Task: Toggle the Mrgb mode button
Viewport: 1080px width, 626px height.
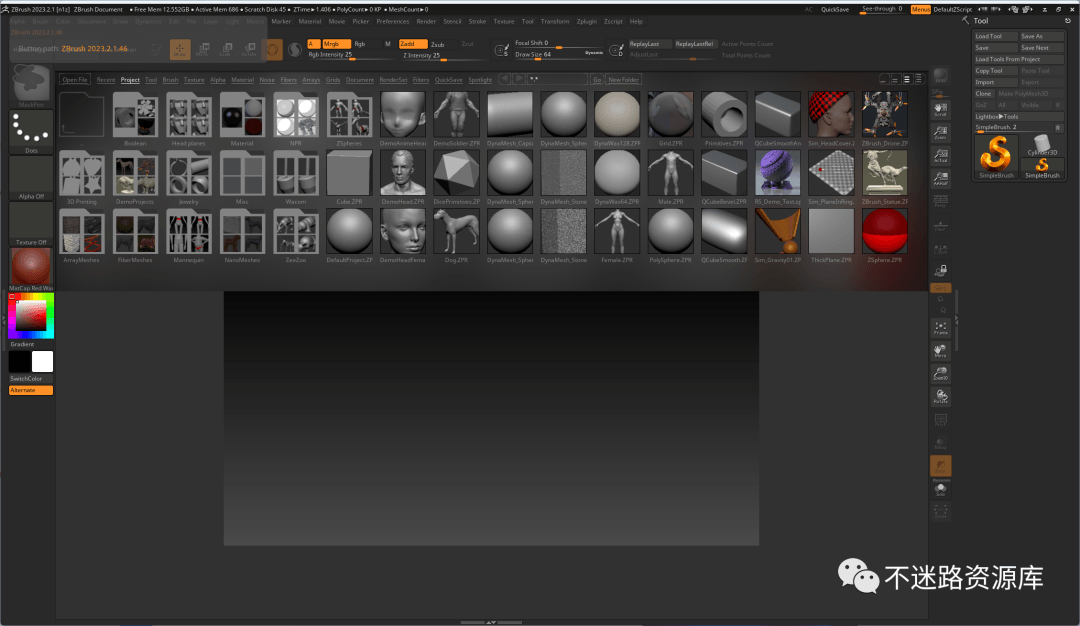Action: pos(336,43)
